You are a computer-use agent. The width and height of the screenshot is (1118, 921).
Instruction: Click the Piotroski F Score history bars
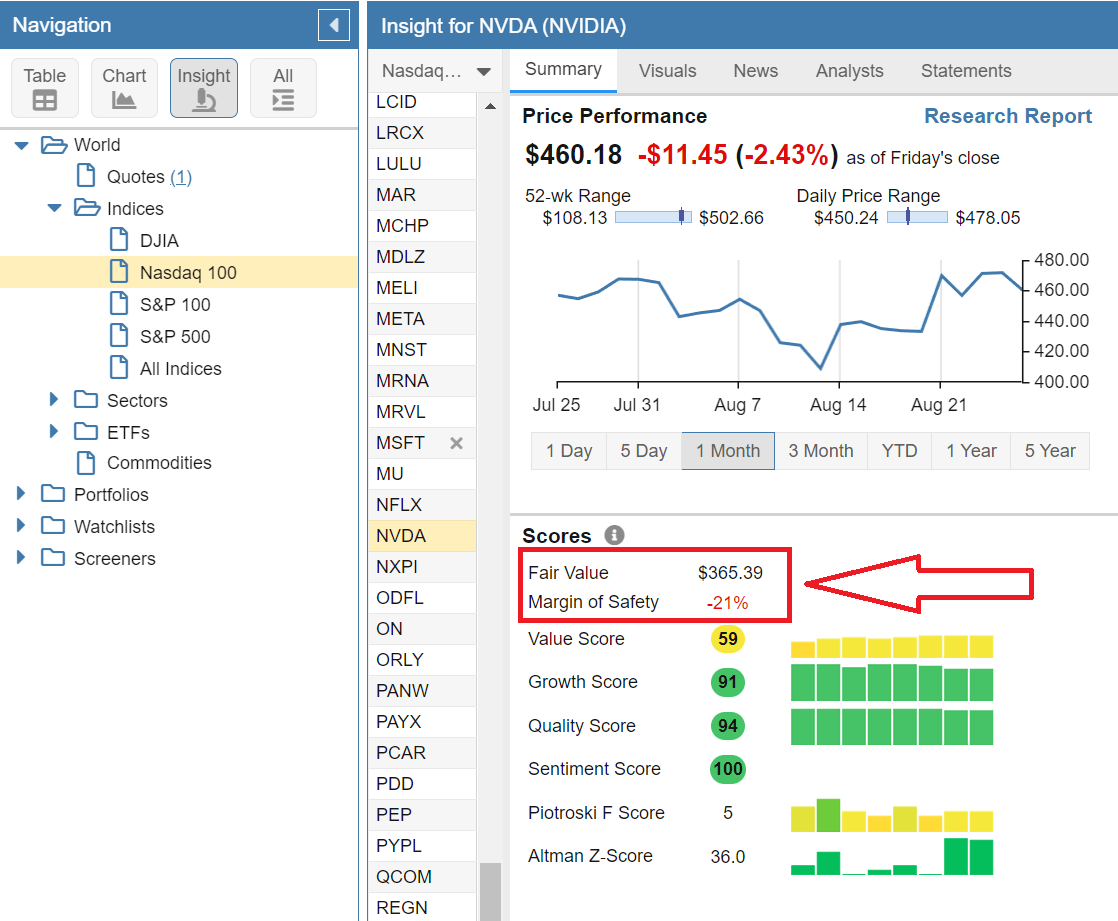tap(891, 815)
